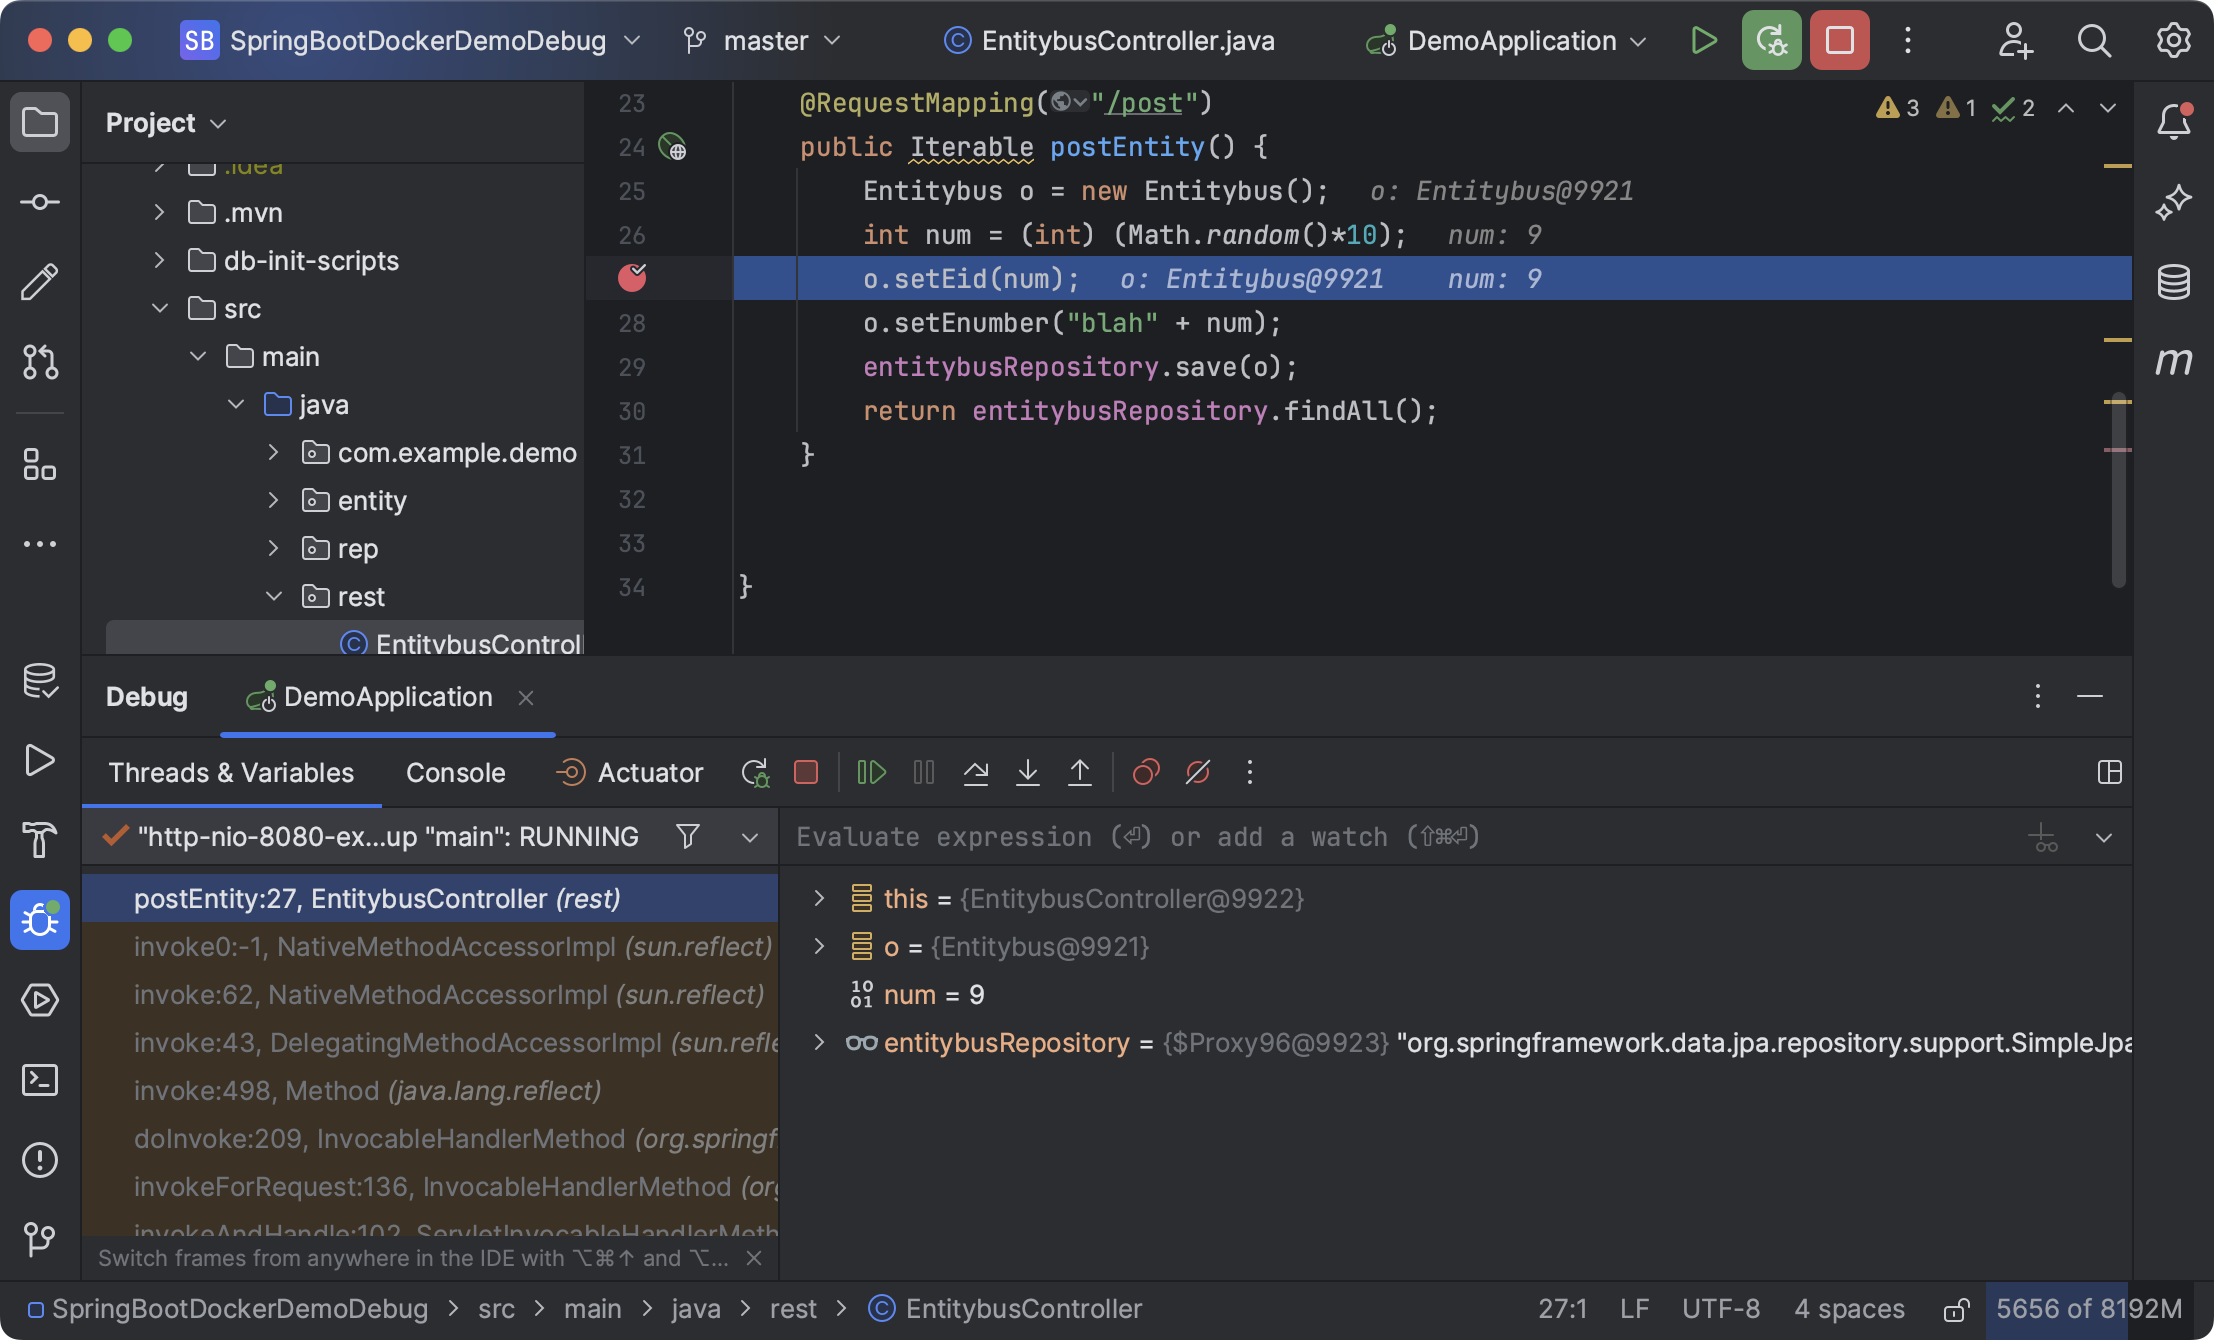
Task: Click the Step Into debugger icon
Action: point(1028,772)
